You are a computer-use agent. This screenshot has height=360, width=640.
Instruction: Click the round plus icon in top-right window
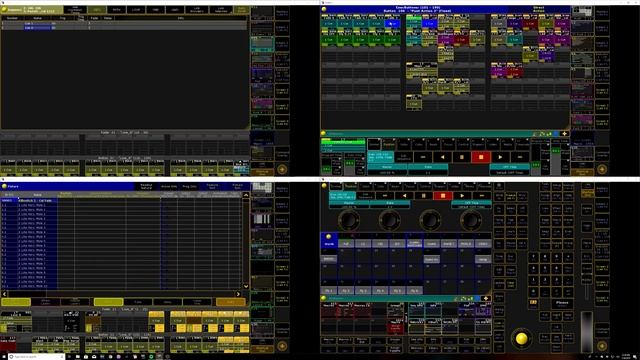[x=602, y=169]
